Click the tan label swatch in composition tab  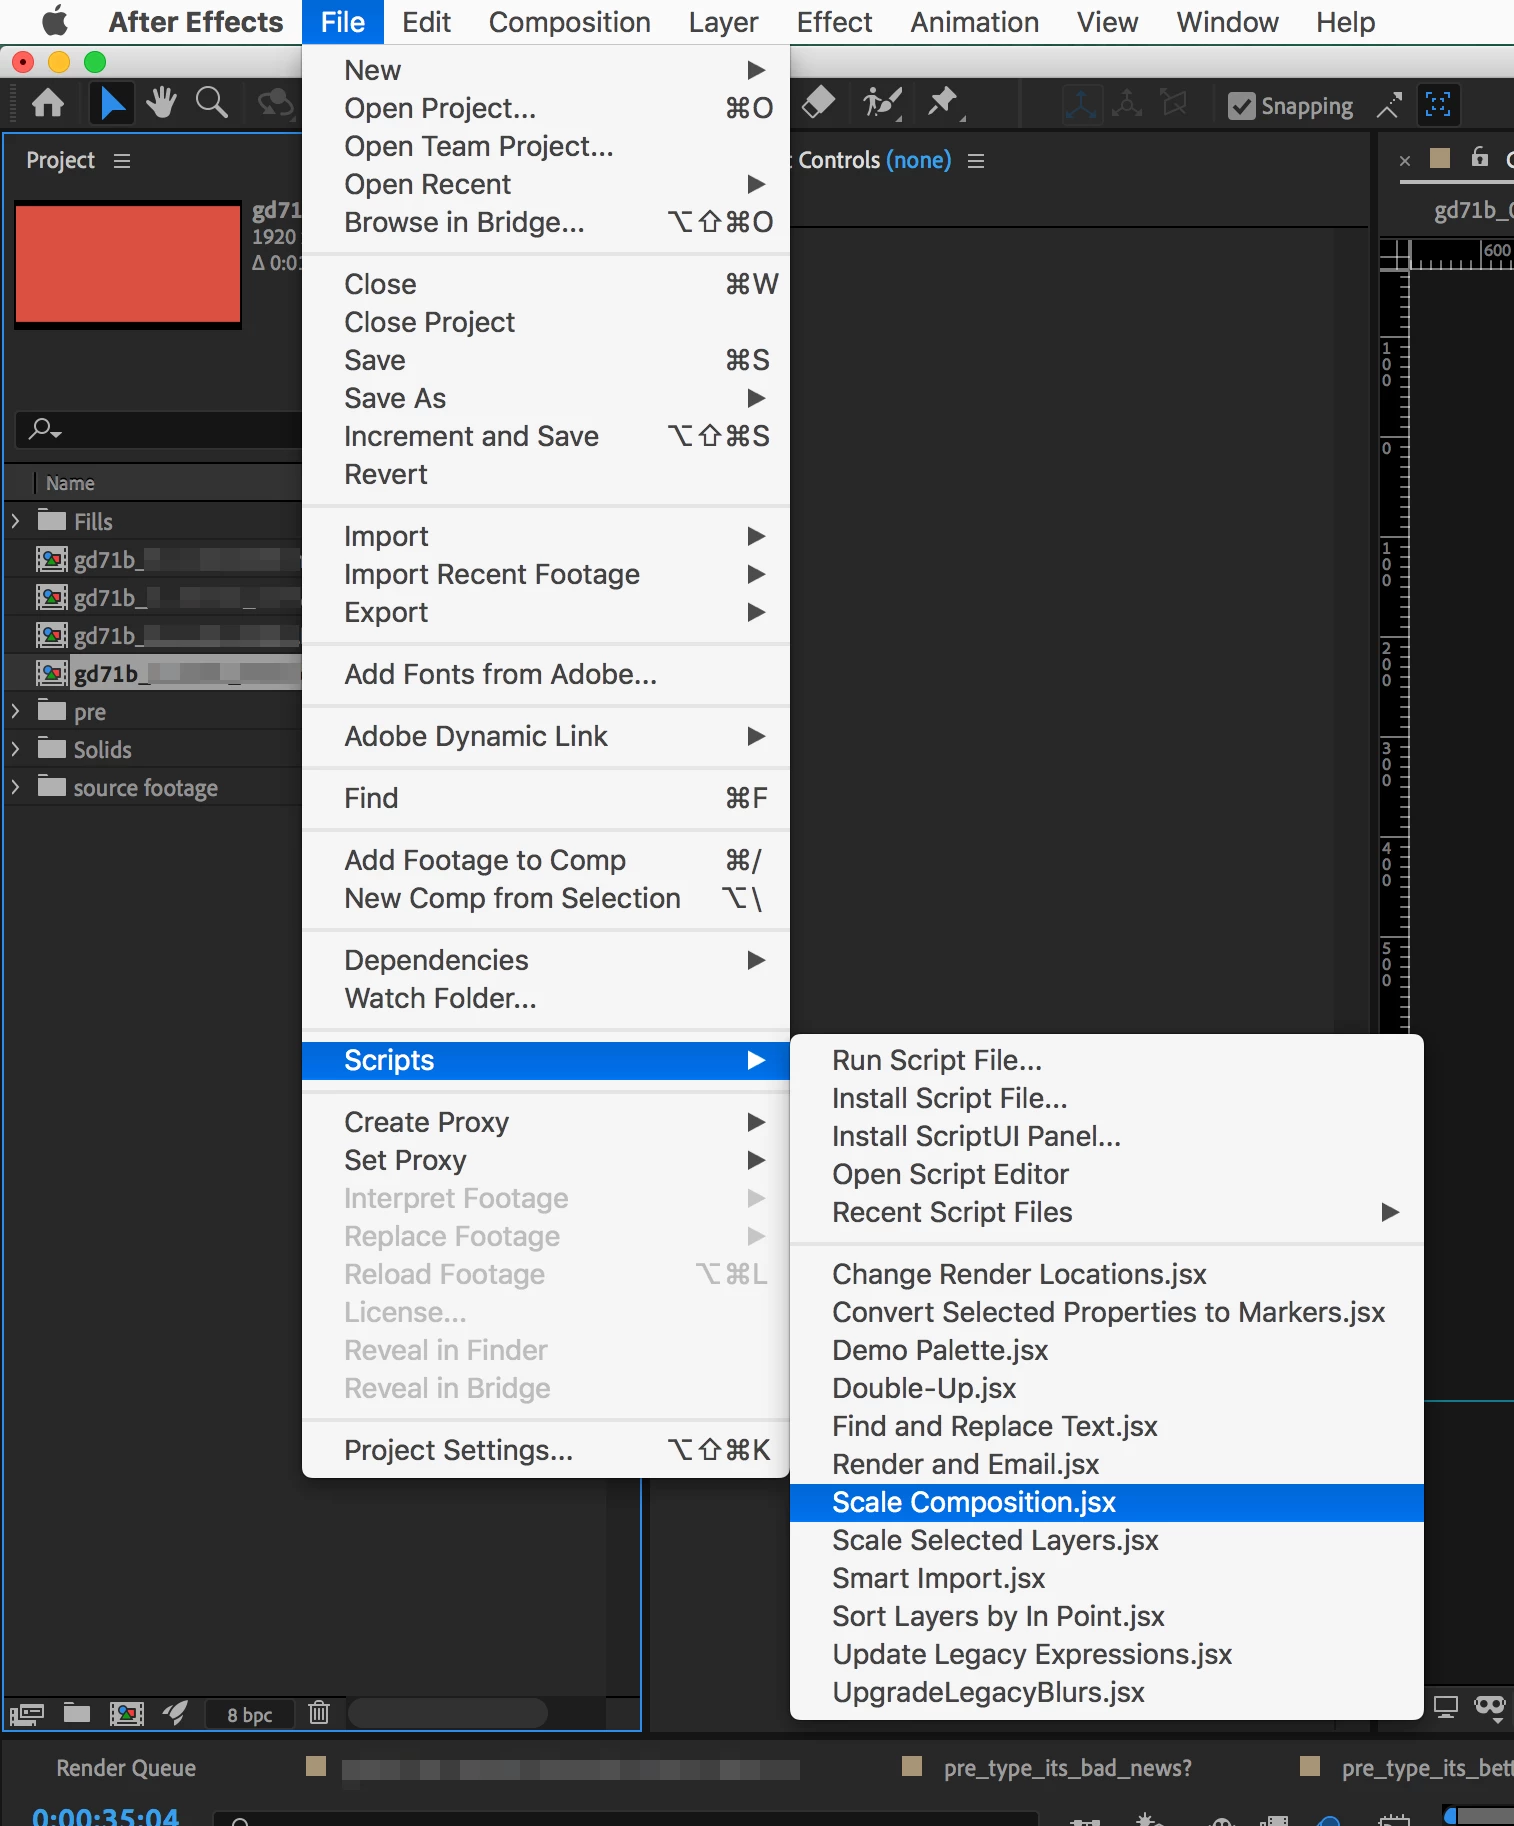(x=1440, y=158)
